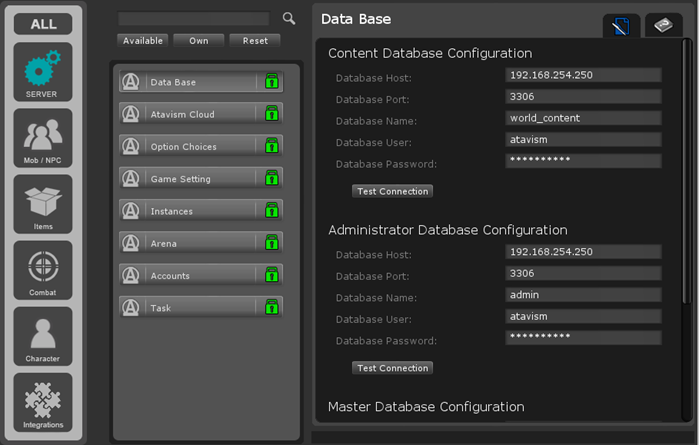Reset the plugin filter

tap(254, 41)
